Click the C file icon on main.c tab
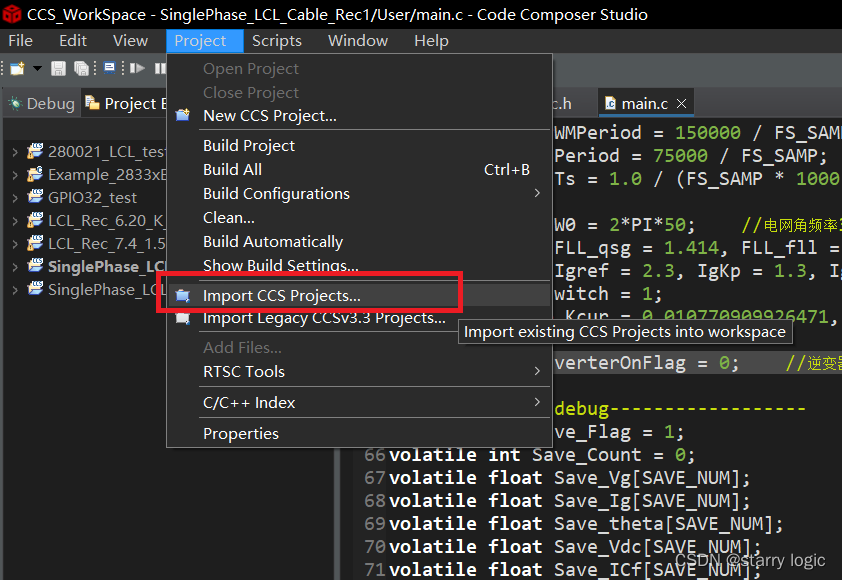Viewport: 842px width, 580px height. point(611,103)
